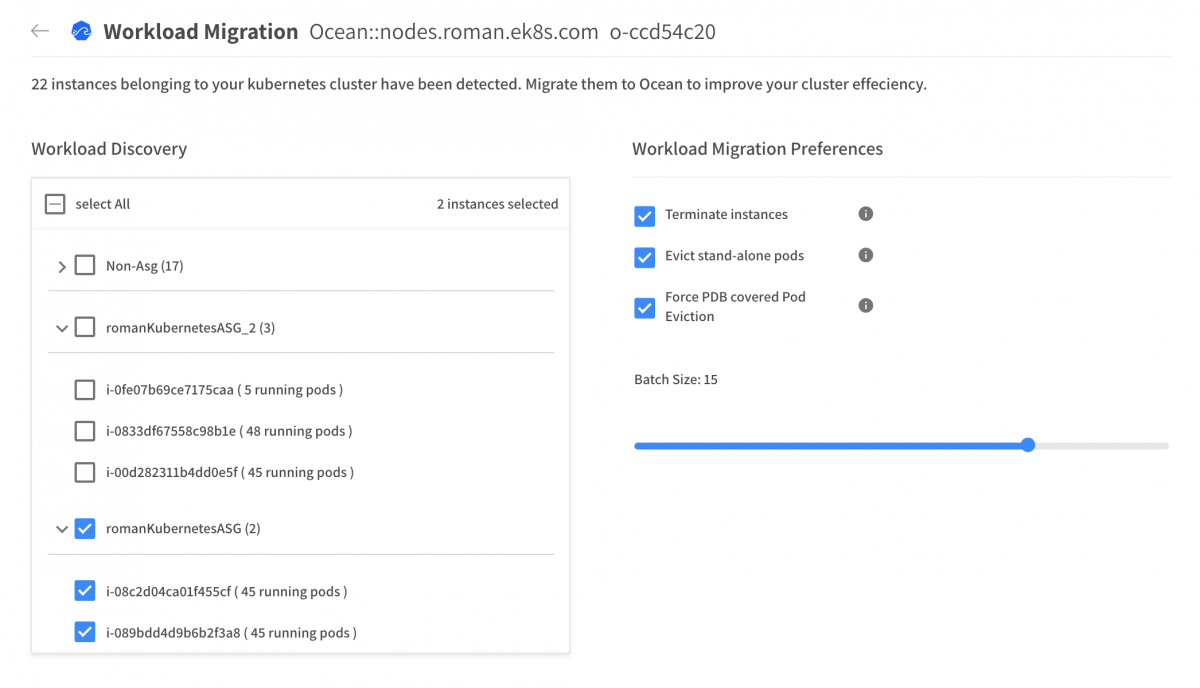1200x688 pixels.
Task: Click info icon beside Force PDB covered Pod Eviction
Action: [x=866, y=305]
